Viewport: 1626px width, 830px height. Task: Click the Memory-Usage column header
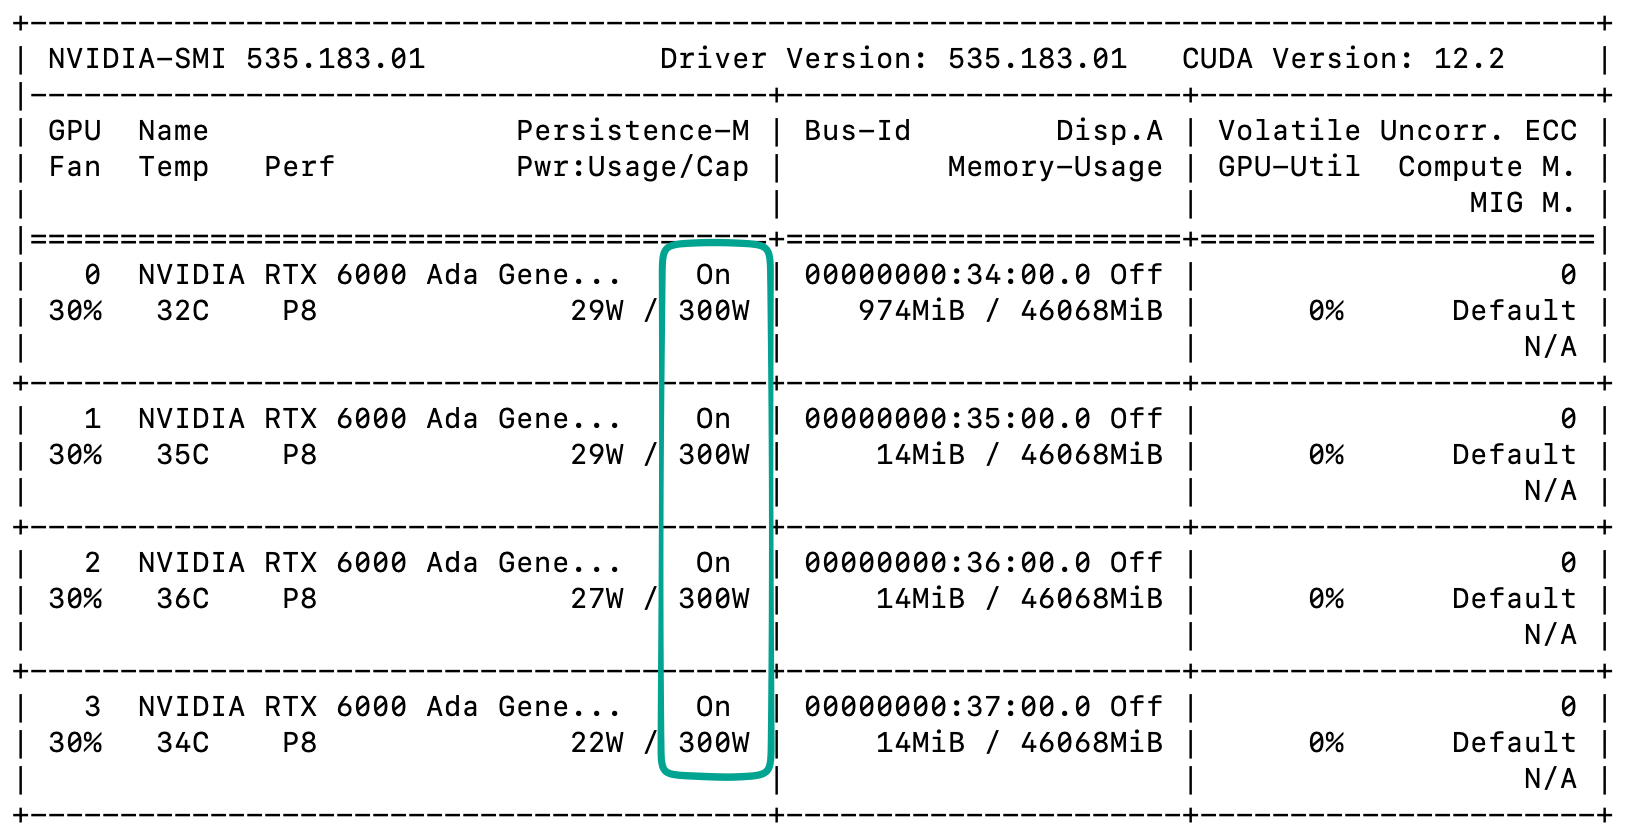tap(1054, 167)
